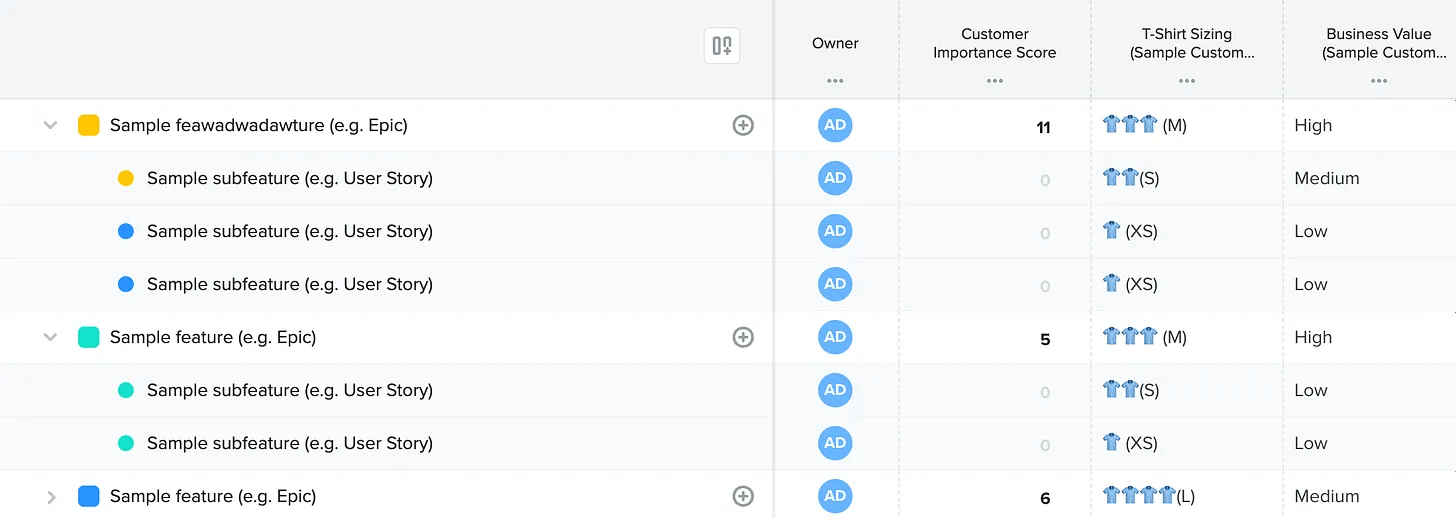Change blue status square of Sample feature
The width and height of the screenshot is (1456, 518).
tap(89, 496)
